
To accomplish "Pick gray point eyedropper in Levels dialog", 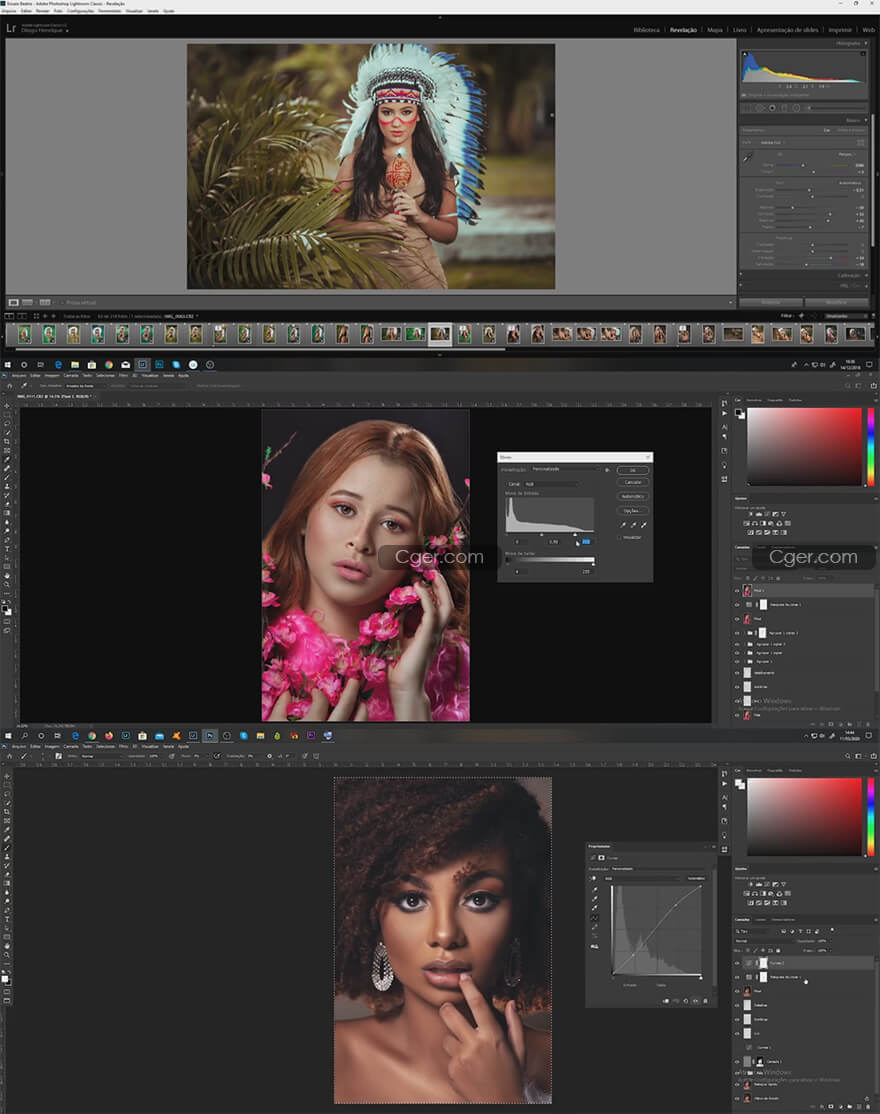I will 633,525.
